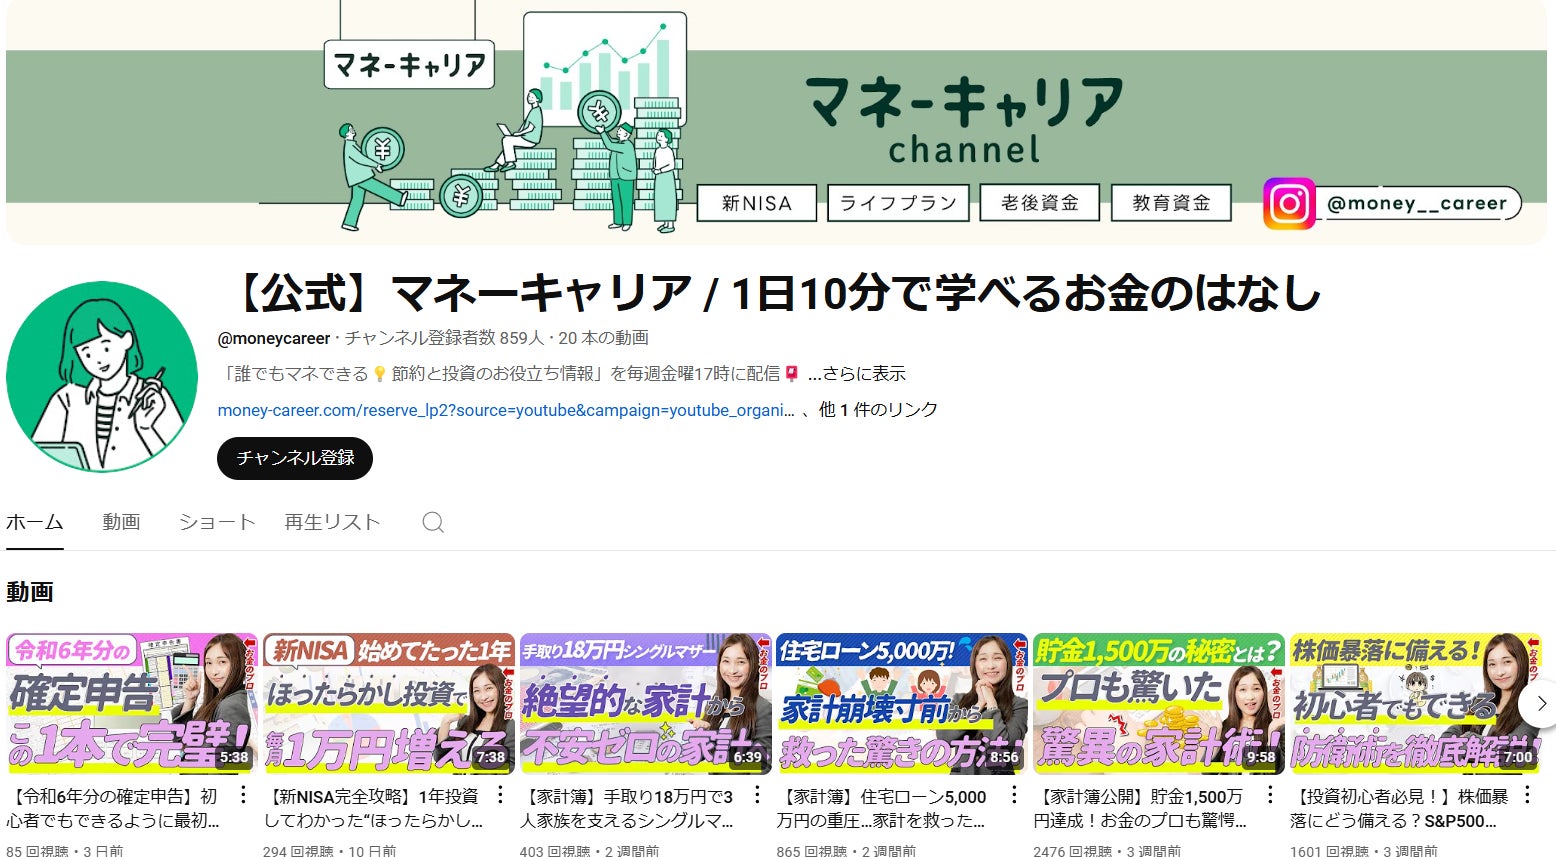The height and width of the screenshot is (857, 1556).
Task: Click the 新NISA label in banner
Action: pyautogui.click(x=757, y=203)
